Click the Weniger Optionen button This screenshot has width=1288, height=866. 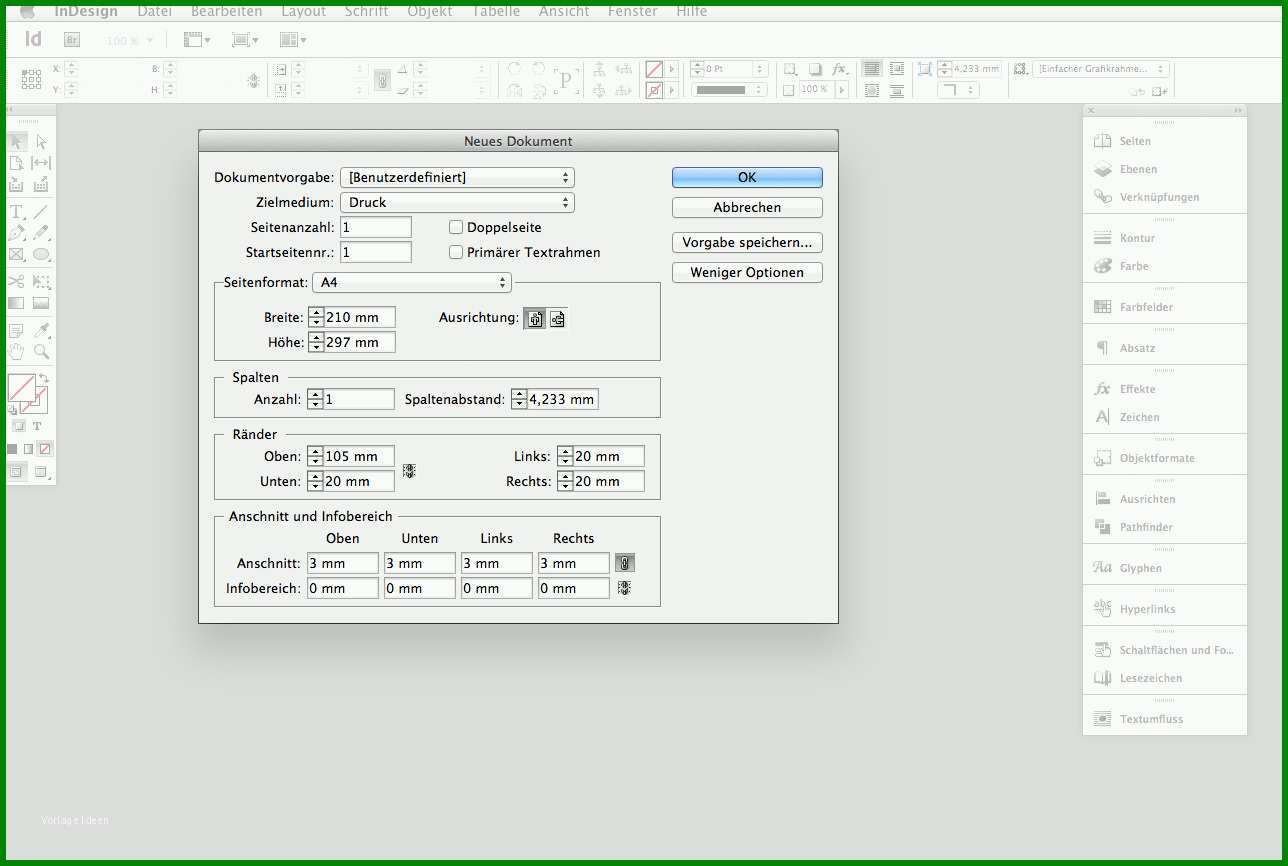[x=747, y=272]
